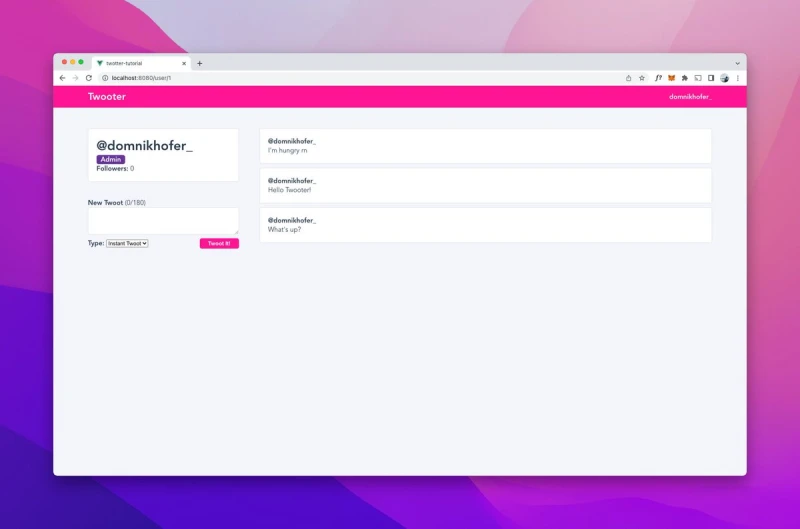Toggle the browser side panel icon
Screen dimensions: 800x529
click(711, 78)
